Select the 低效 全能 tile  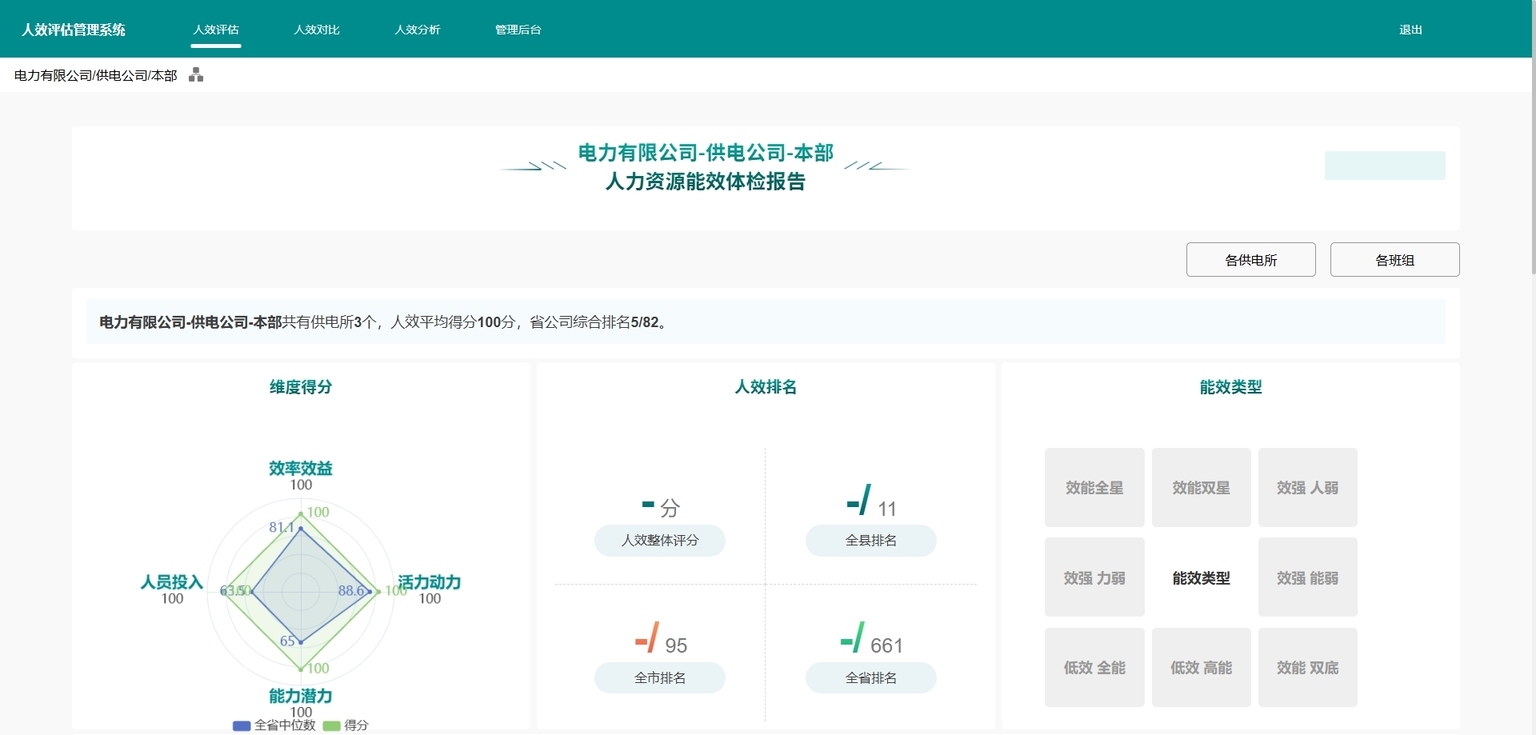(1094, 668)
